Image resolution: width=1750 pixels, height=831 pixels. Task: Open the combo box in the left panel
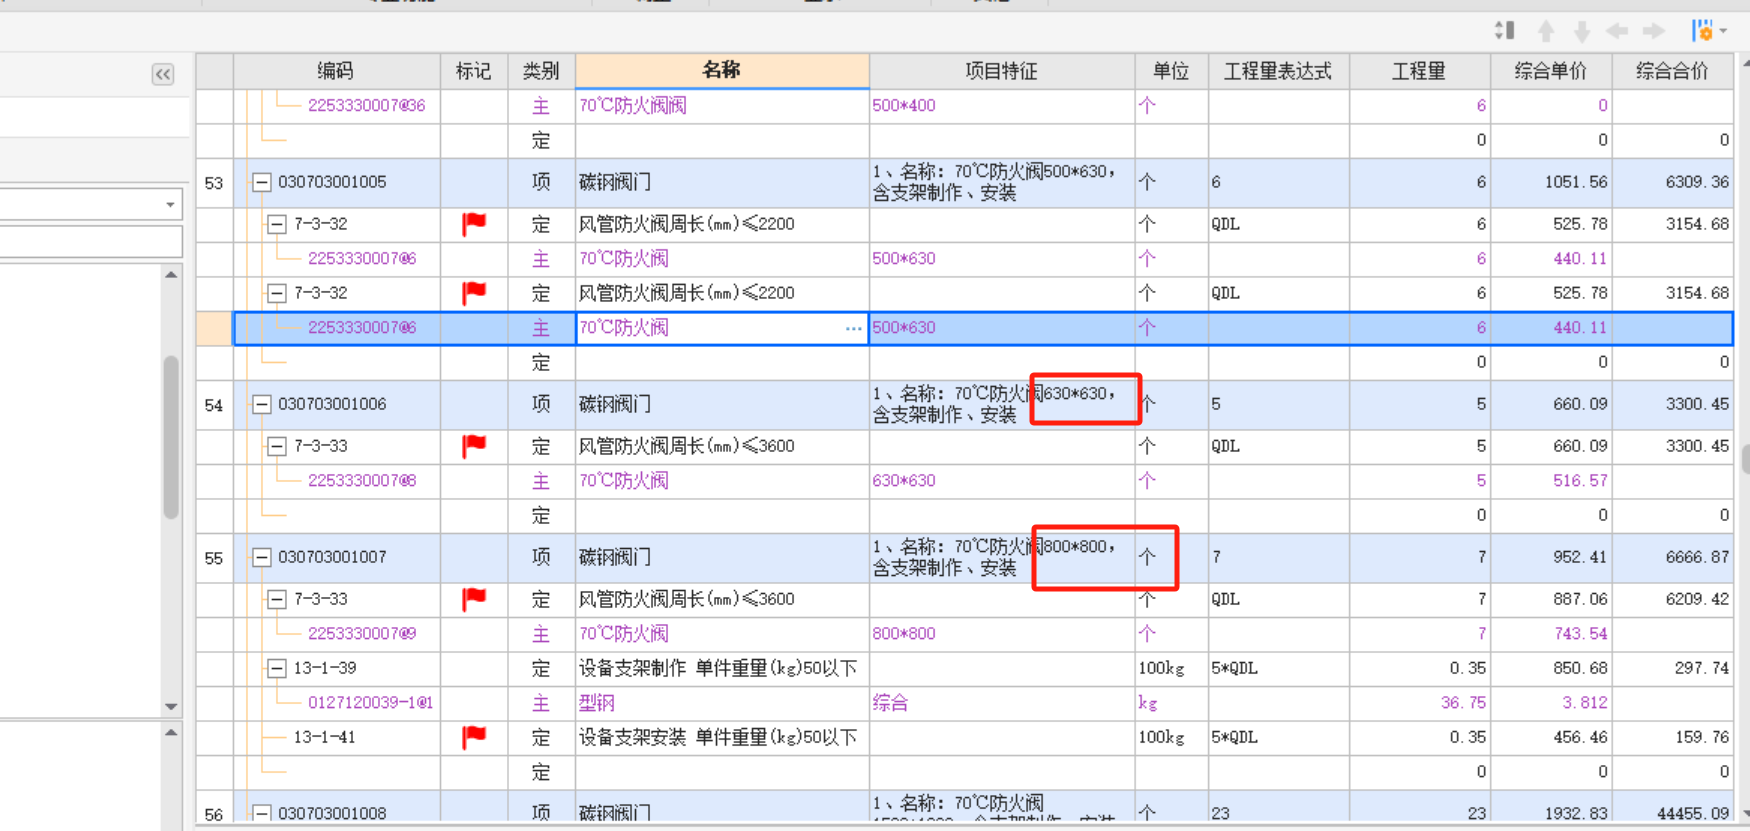(x=91, y=204)
